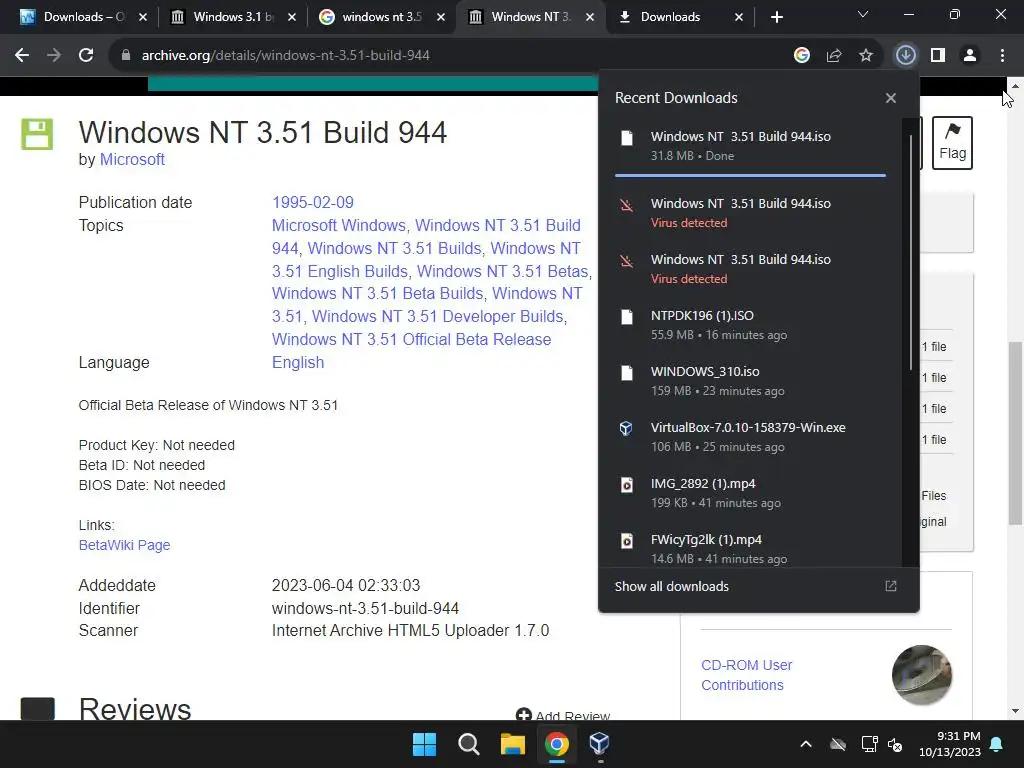Toggle the Chrome downloads toolbar button
This screenshot has height=768, width=1024.
coord(905,56)
